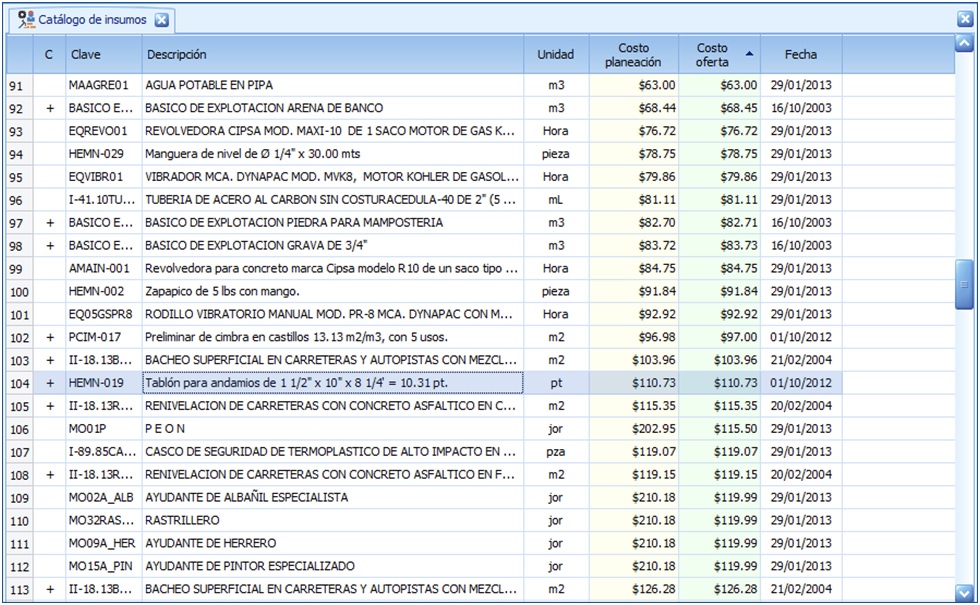
Task: Expand the HEMN-019 Tablón para andamios row
Action: [x=49, y=383]
